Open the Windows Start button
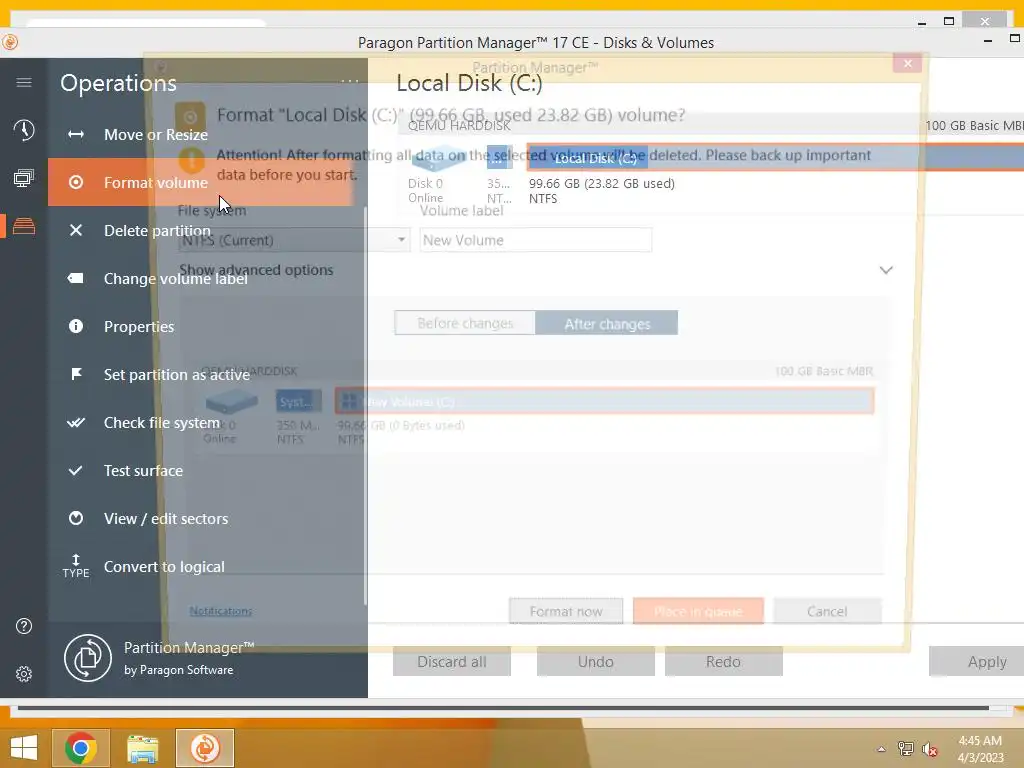 24,748
